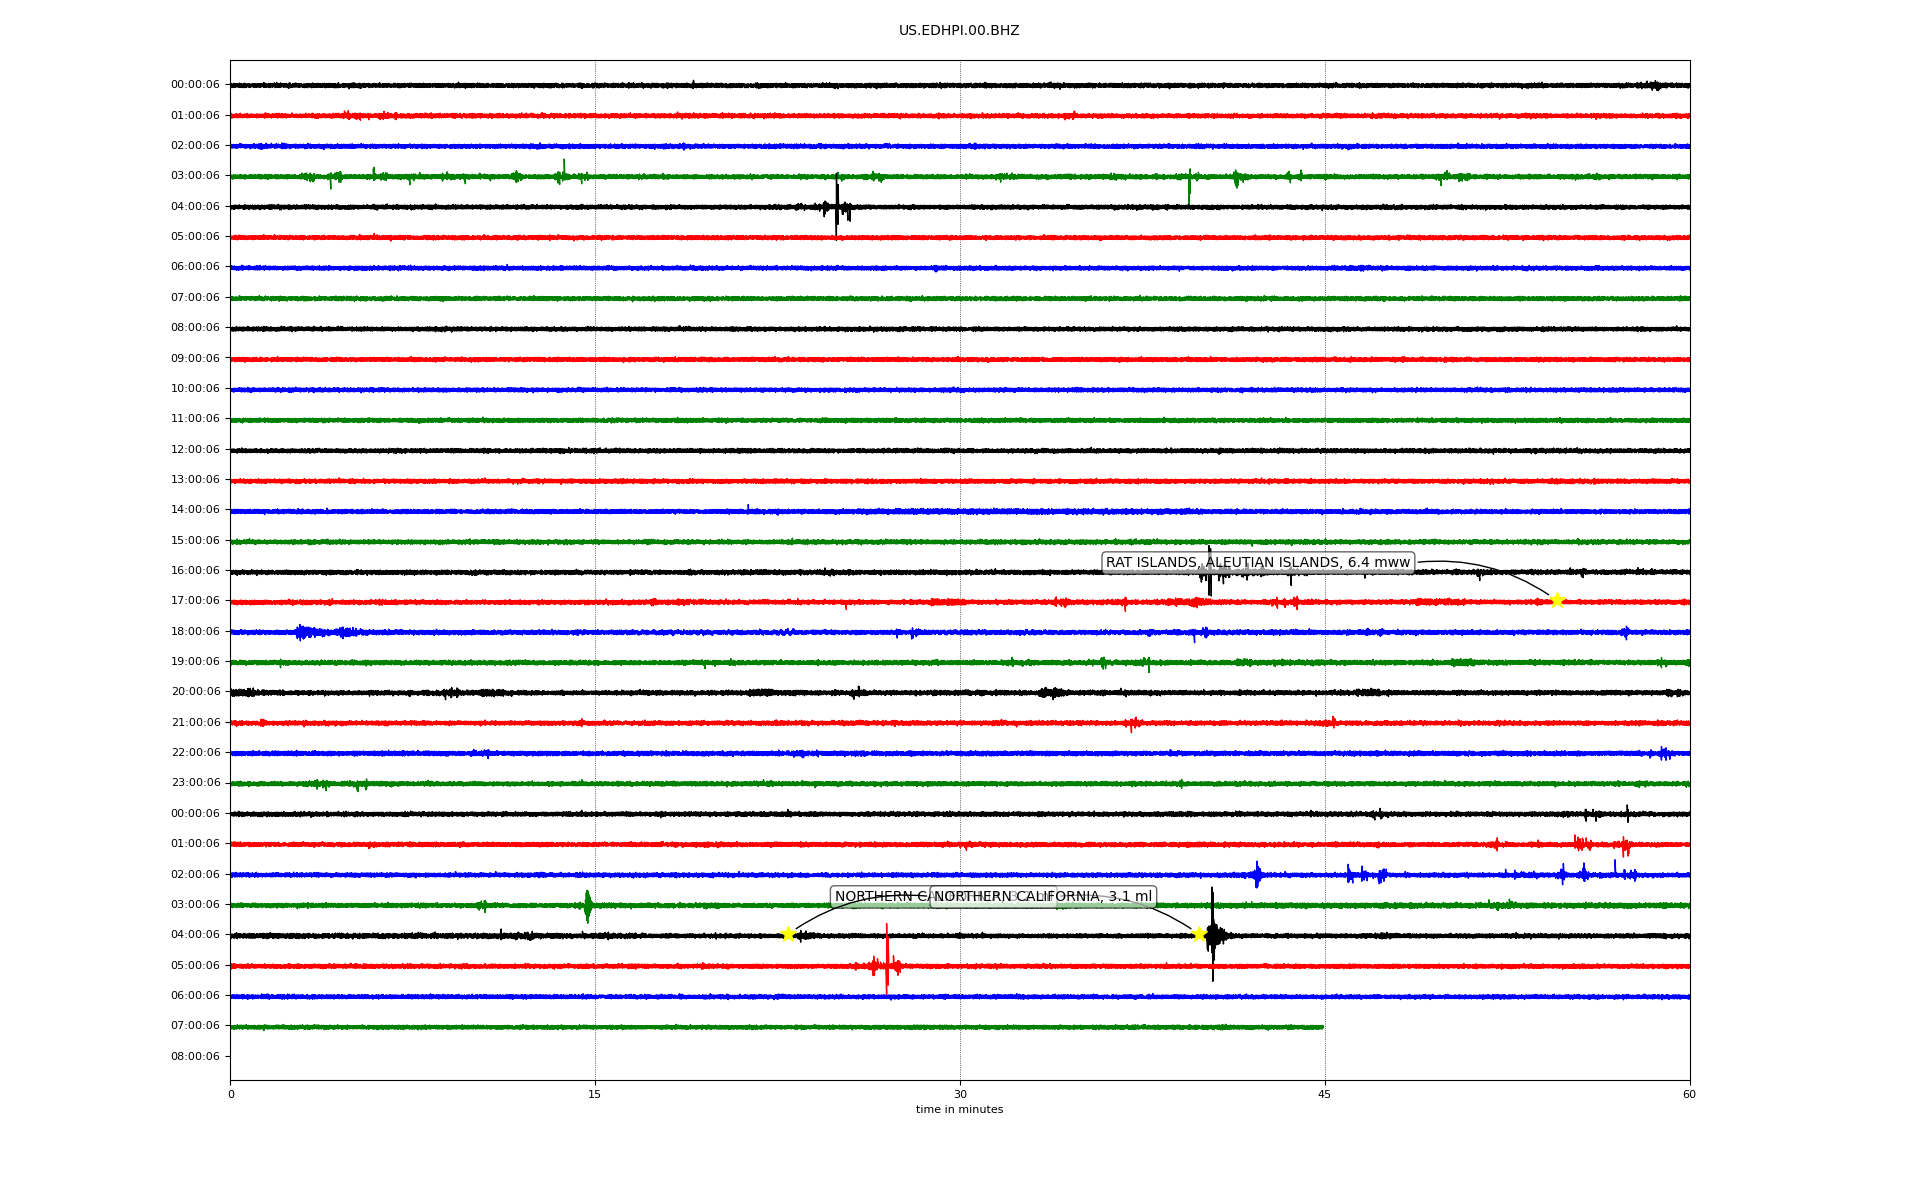Image resolution: width=1920 pixels, height=1200 pixels.
Task: Click the 45 tick label on the x-axis
Action: (1324, 1094)
